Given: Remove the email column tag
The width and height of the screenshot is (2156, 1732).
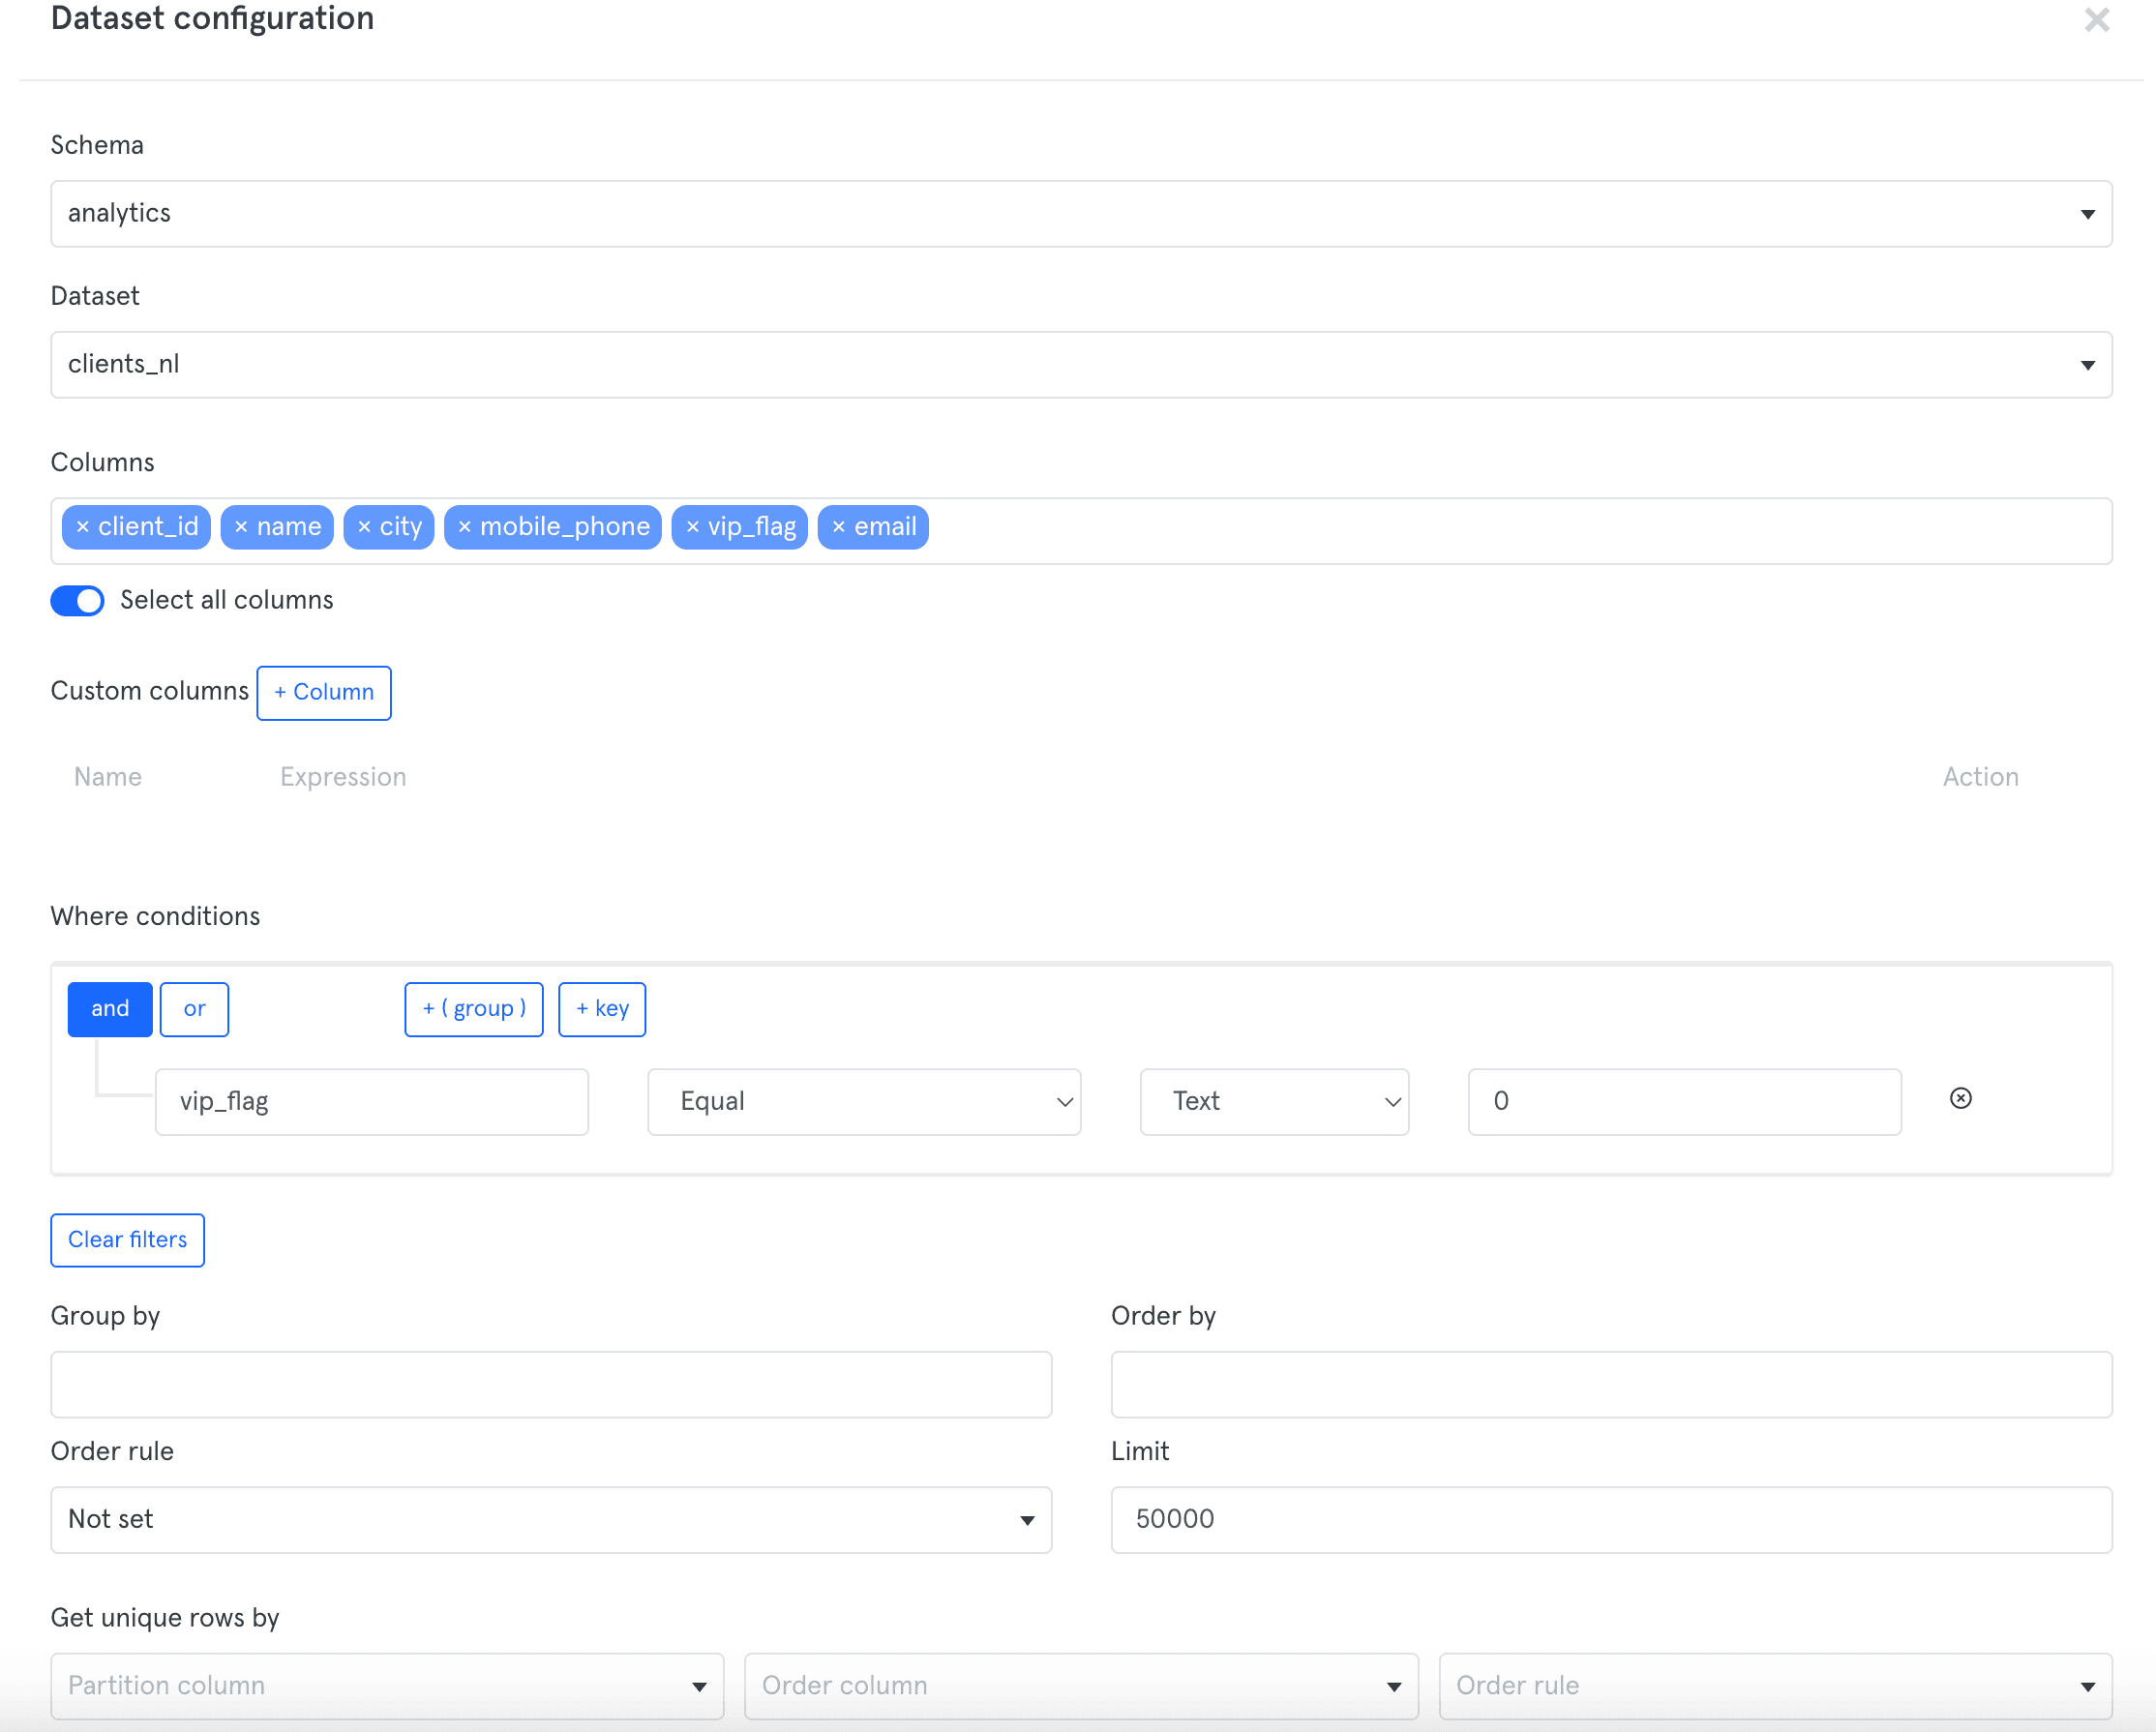Looking at the screenshot, I should [838, 527].
